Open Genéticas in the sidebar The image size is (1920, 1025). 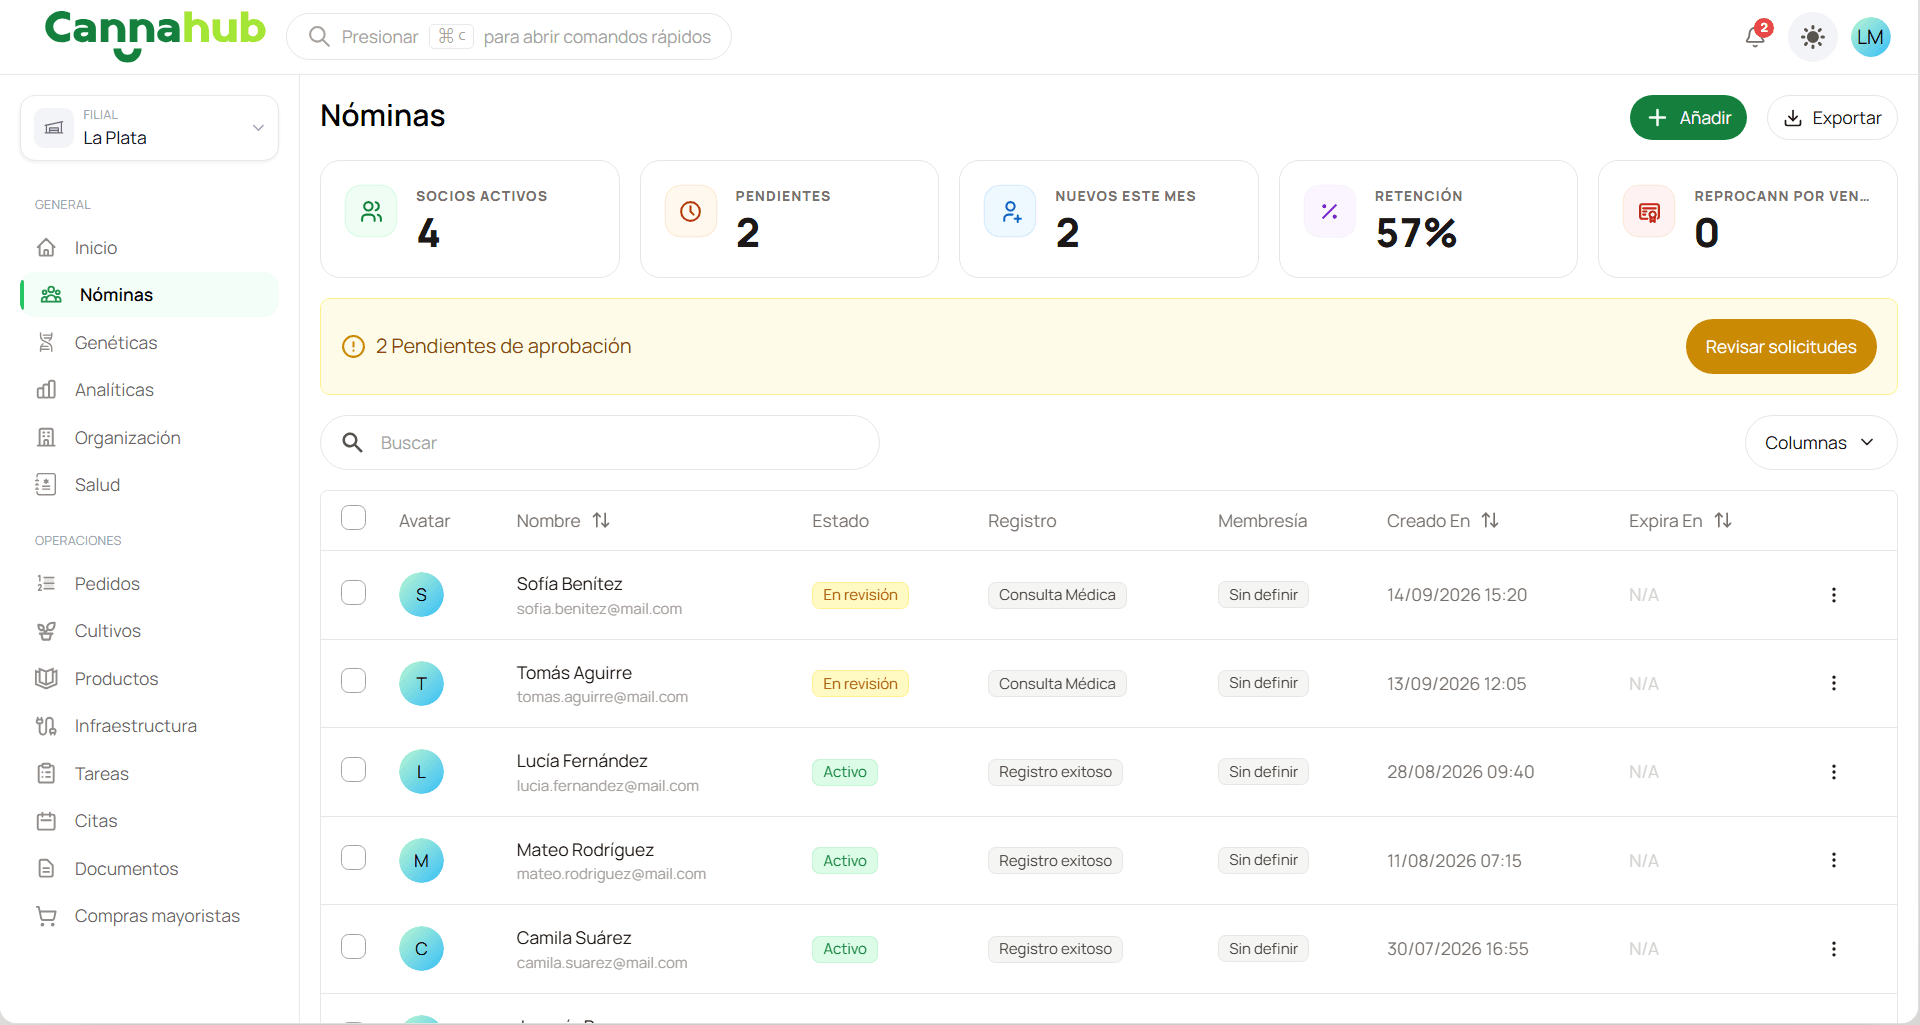pyautogui.click(x=149, y=343)
